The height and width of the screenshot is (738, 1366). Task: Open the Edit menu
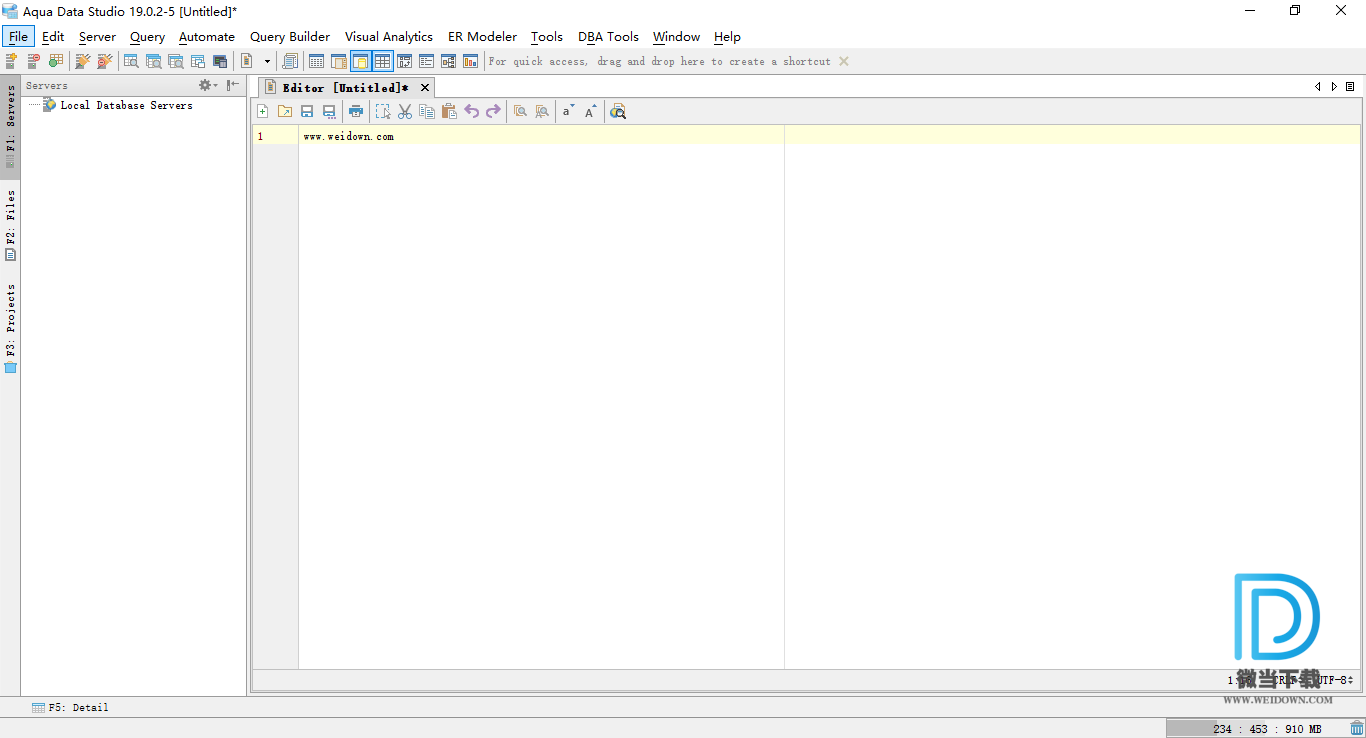coord(53,36)
